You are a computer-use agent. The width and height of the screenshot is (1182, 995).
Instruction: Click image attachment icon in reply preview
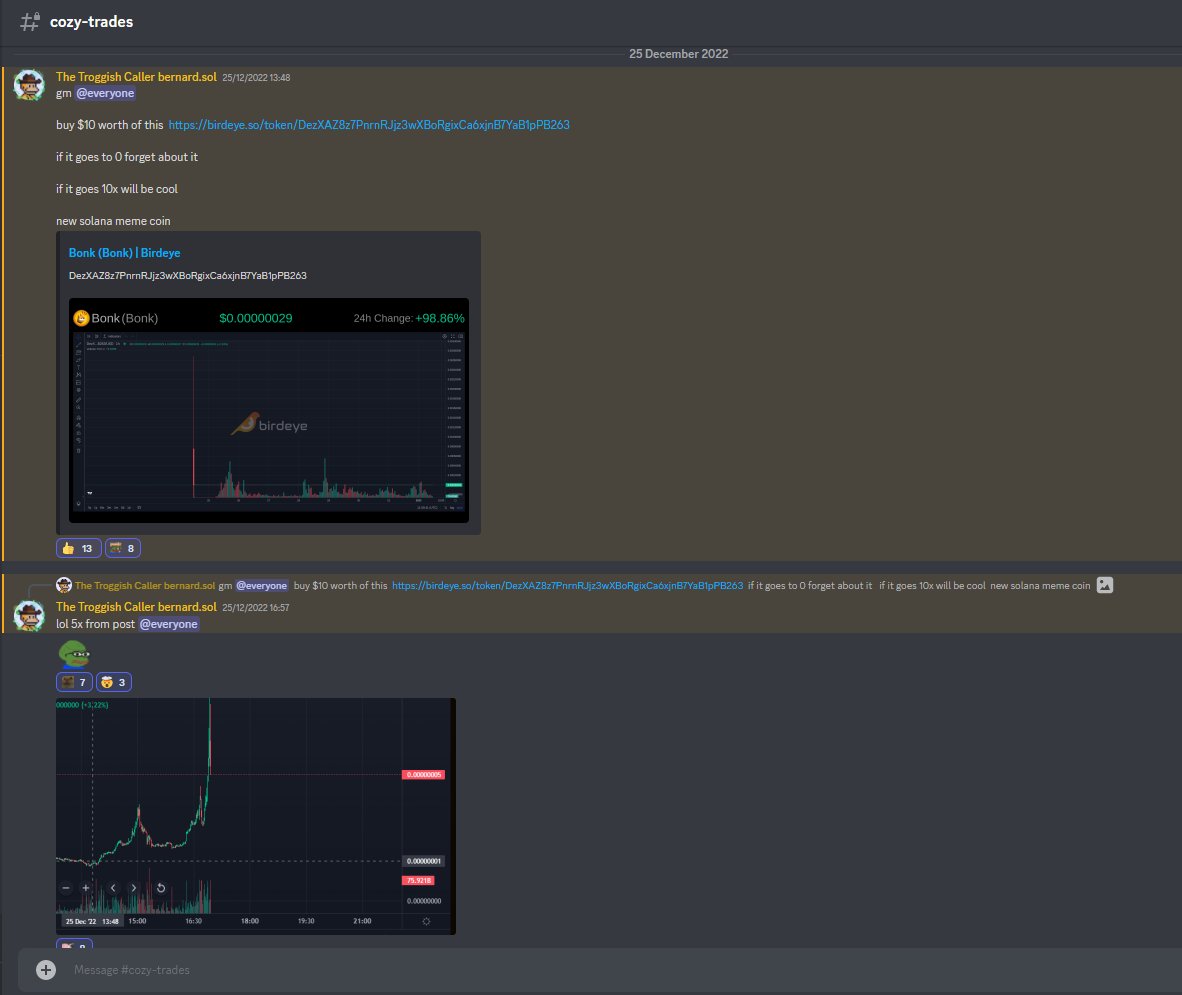click(x=1104, y=585)
